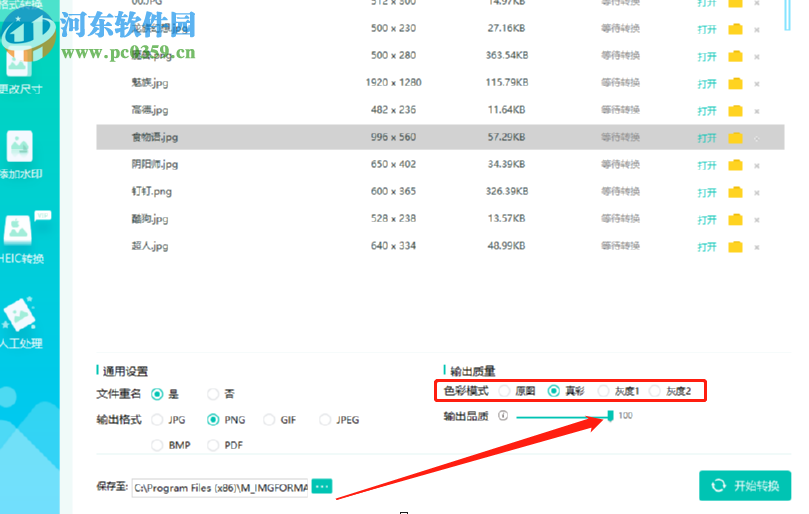The height and width of the screenshot is (514, 809).
Task: Select 是 for 文件重名
Action: [x=157, y=394]
